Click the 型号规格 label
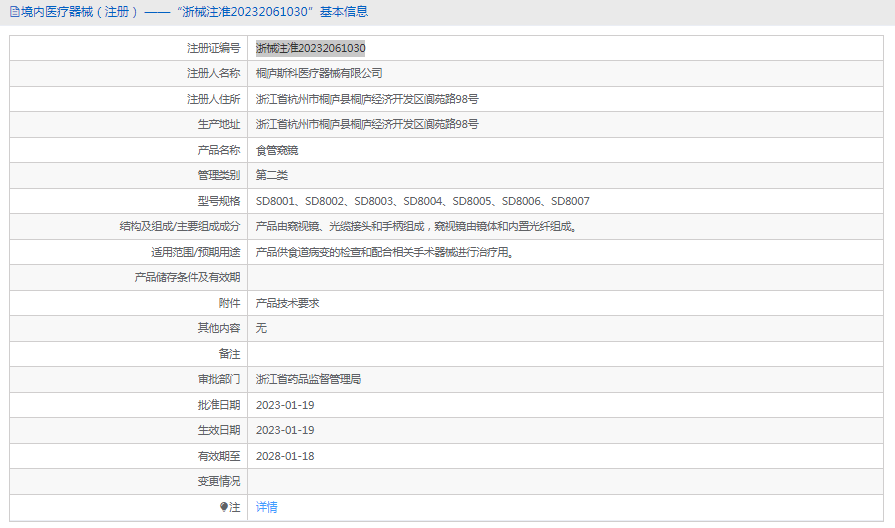Screen dimensions: 895x528 (219, 201)
